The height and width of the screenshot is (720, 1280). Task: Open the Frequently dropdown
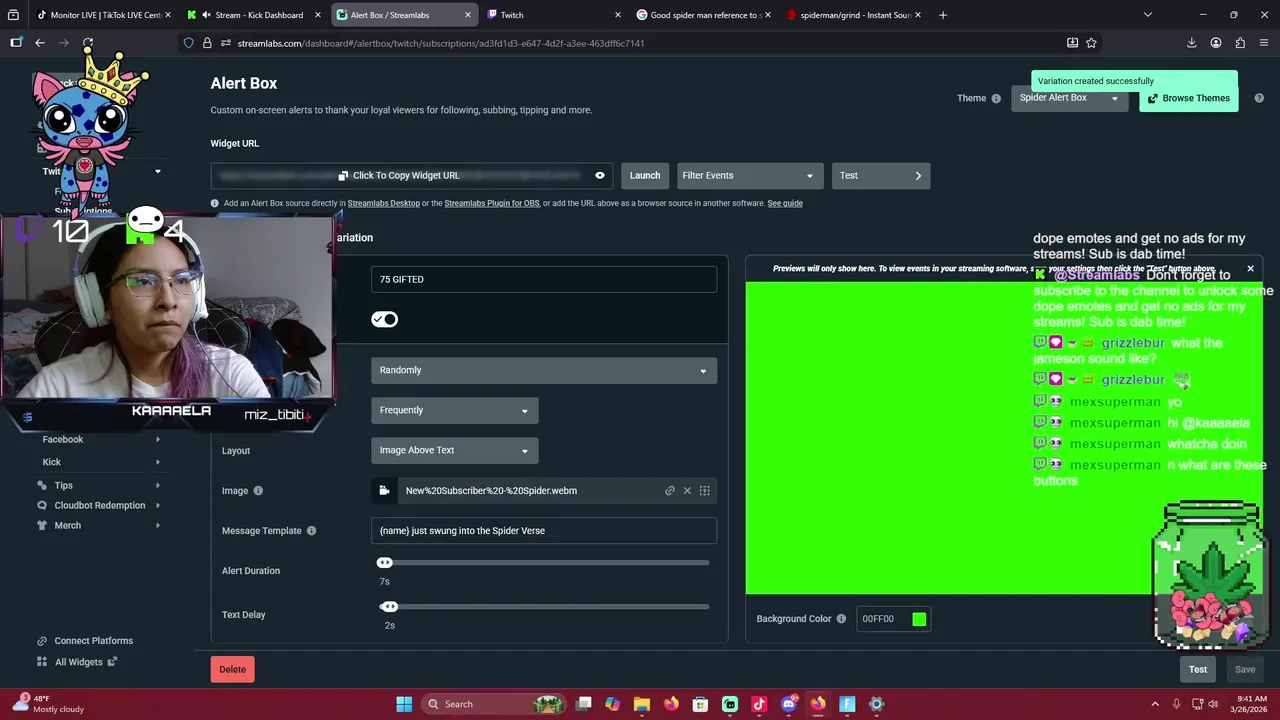tap(455, 410)
